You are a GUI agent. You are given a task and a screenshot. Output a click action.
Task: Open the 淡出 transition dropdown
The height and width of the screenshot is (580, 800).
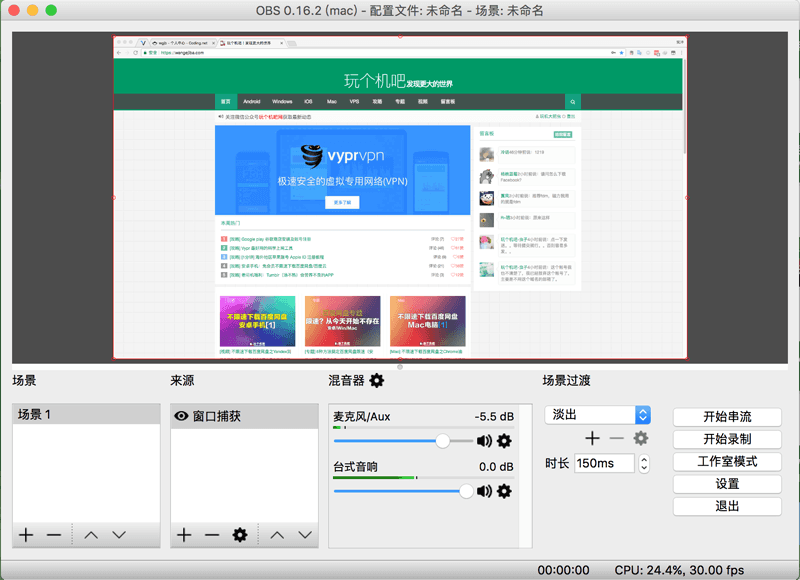[597, 414]
